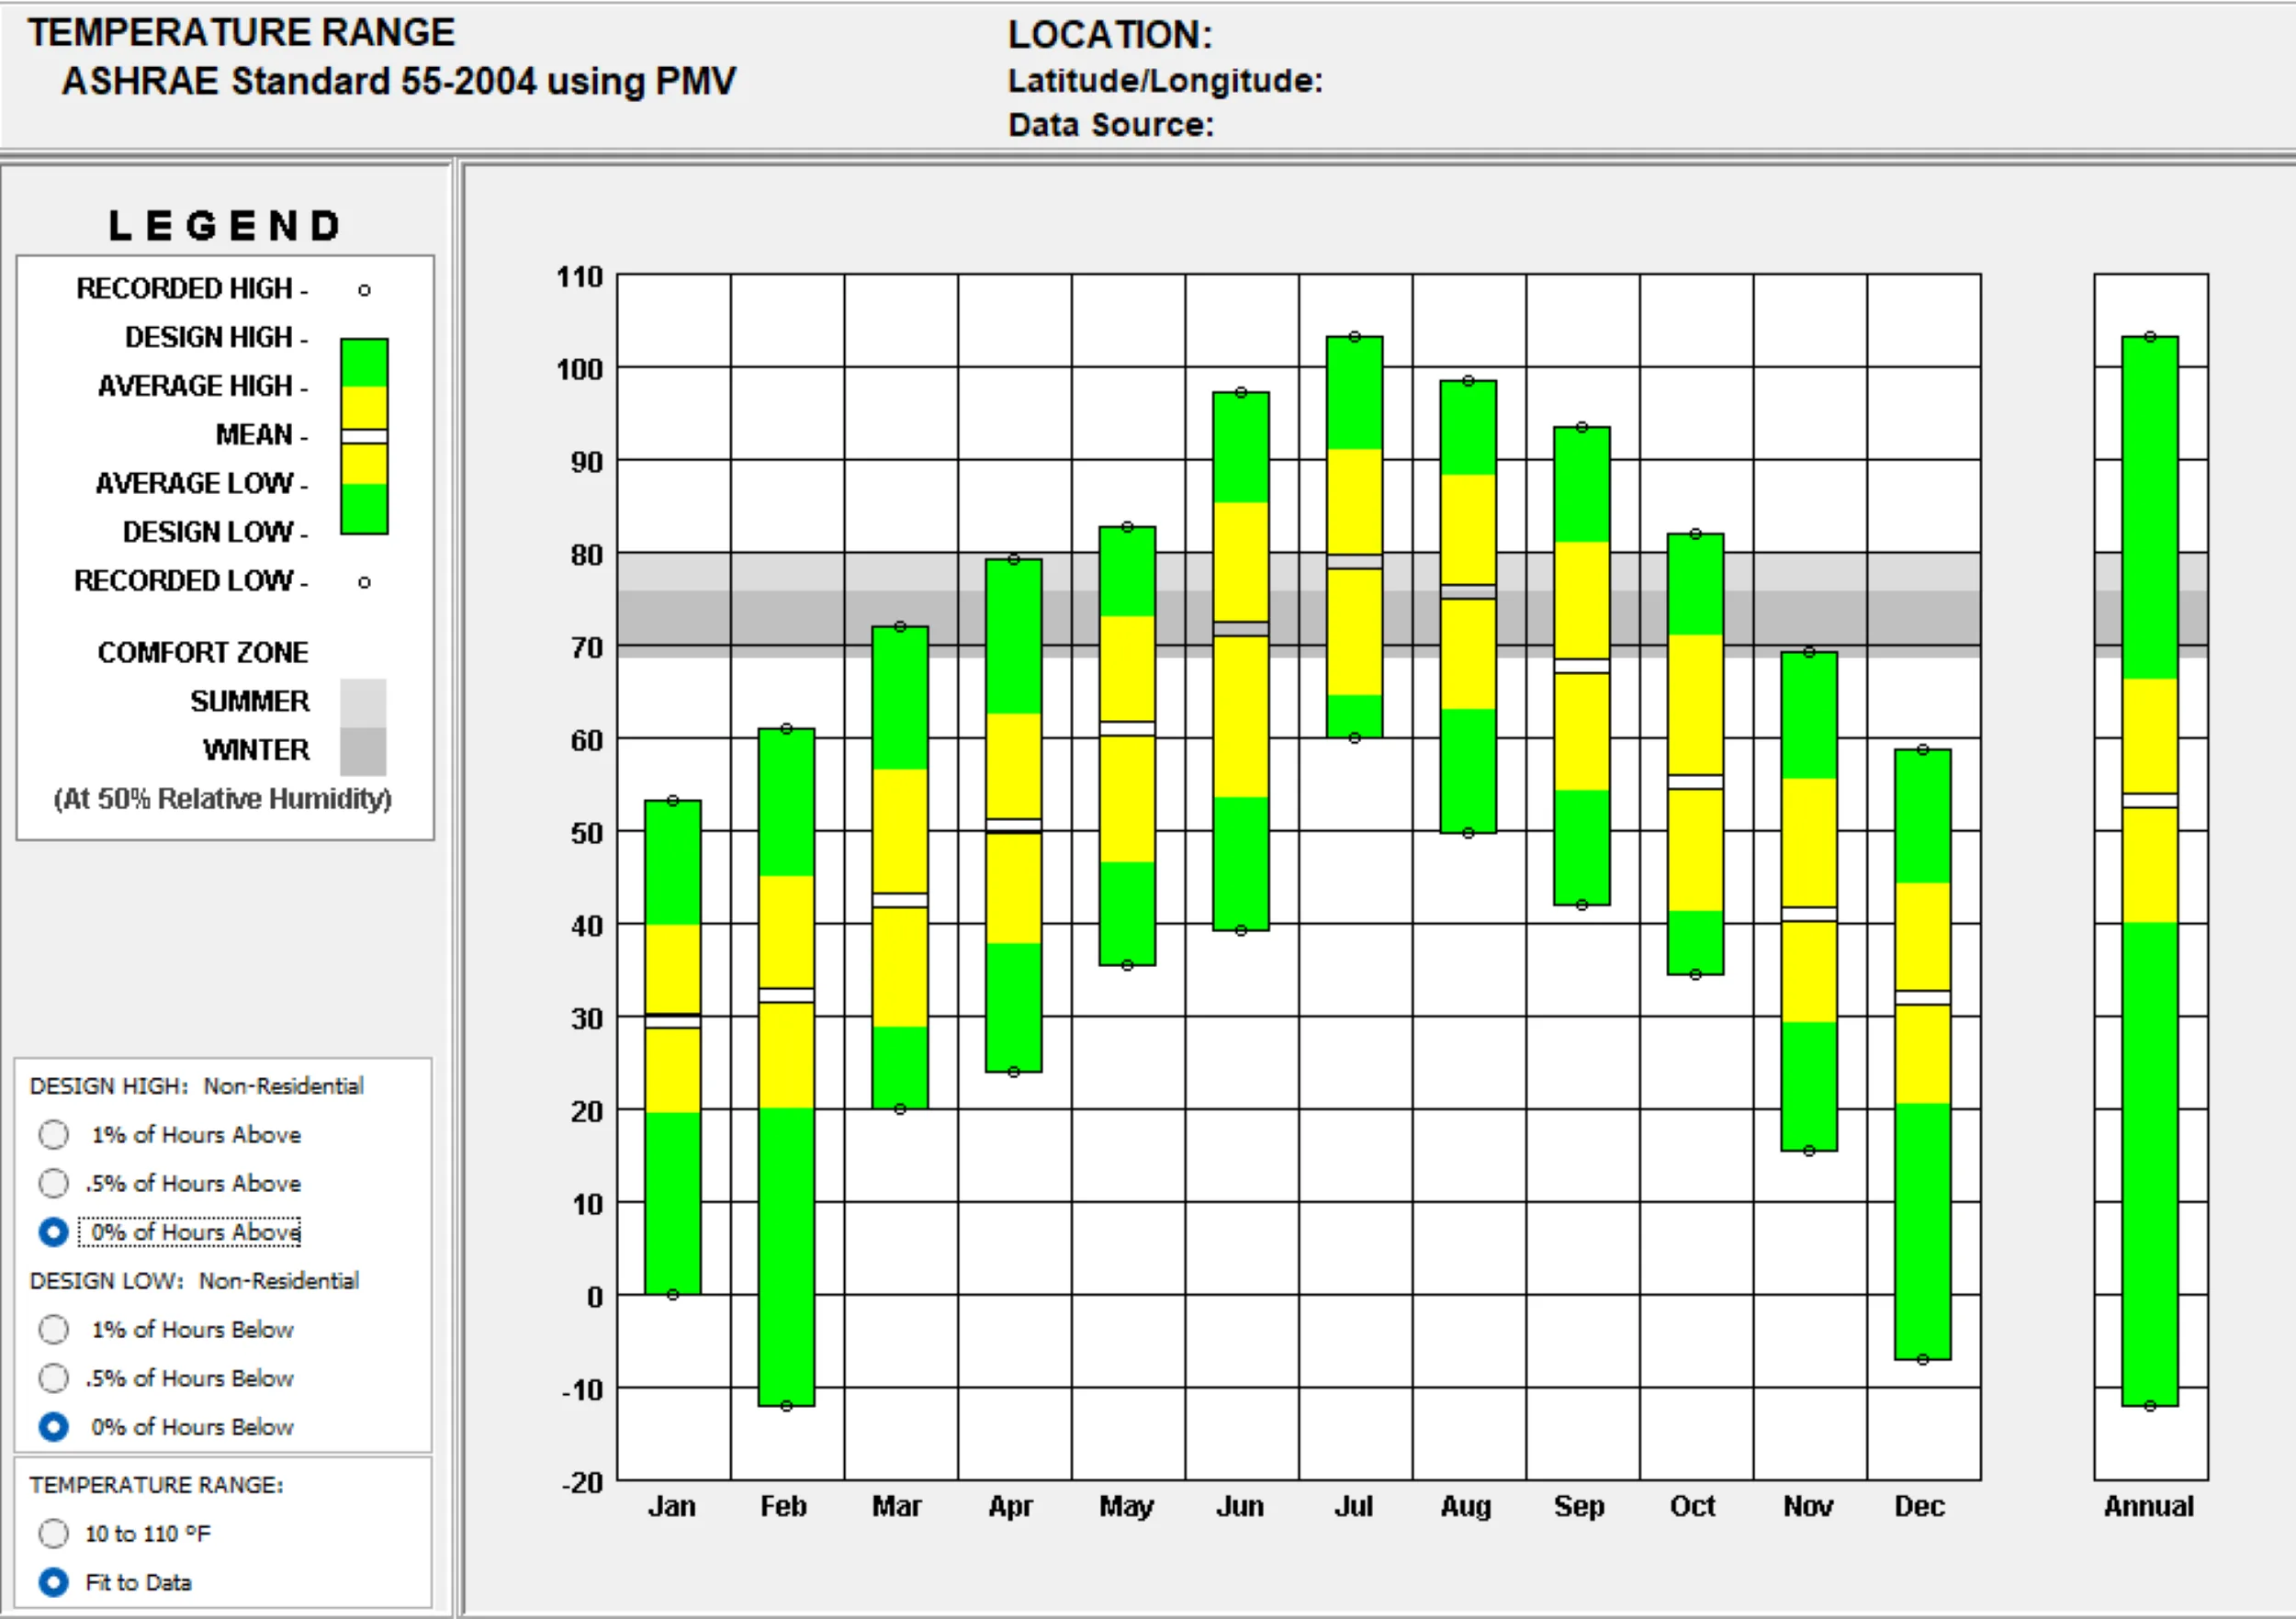Click the Nov temperature bar
Viewport: 2296px width, 1619px height.
click(1809, 901)
